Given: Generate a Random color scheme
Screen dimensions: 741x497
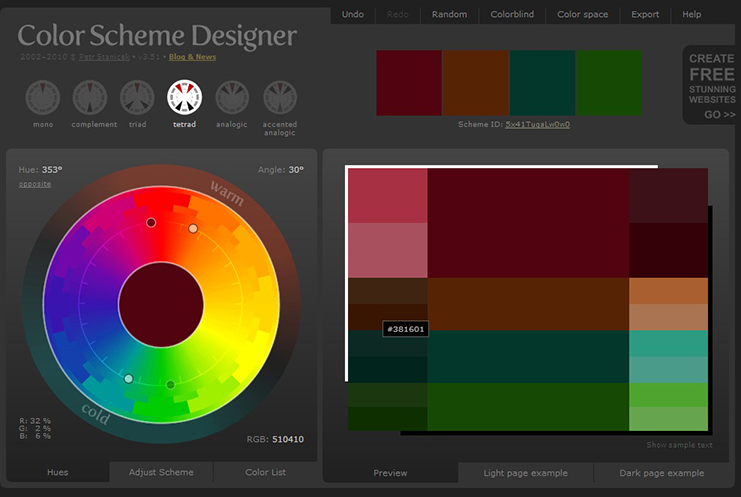Looking at the screenshot, I should [449, 15].
